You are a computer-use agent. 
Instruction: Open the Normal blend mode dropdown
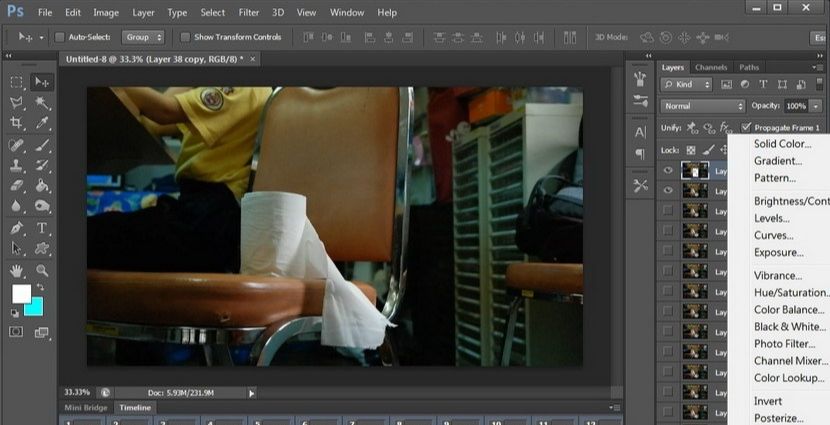pyautogui.click(x=702, y=106)
